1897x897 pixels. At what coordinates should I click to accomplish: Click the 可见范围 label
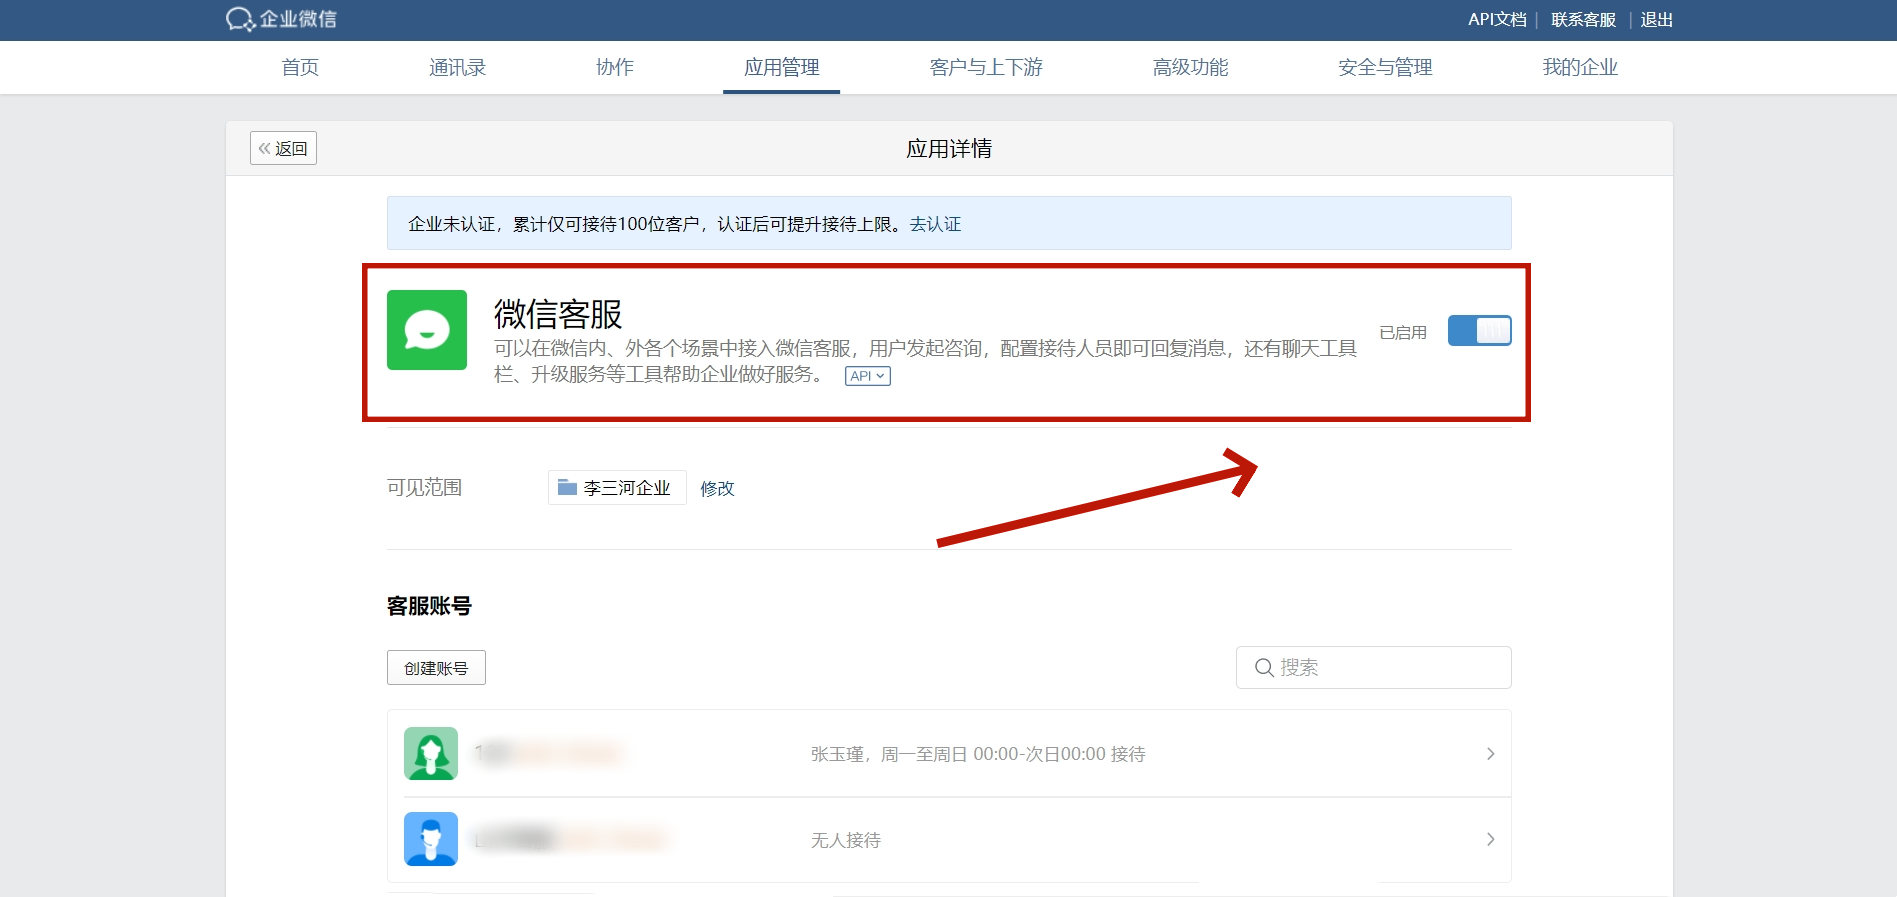tap(424, 487)
